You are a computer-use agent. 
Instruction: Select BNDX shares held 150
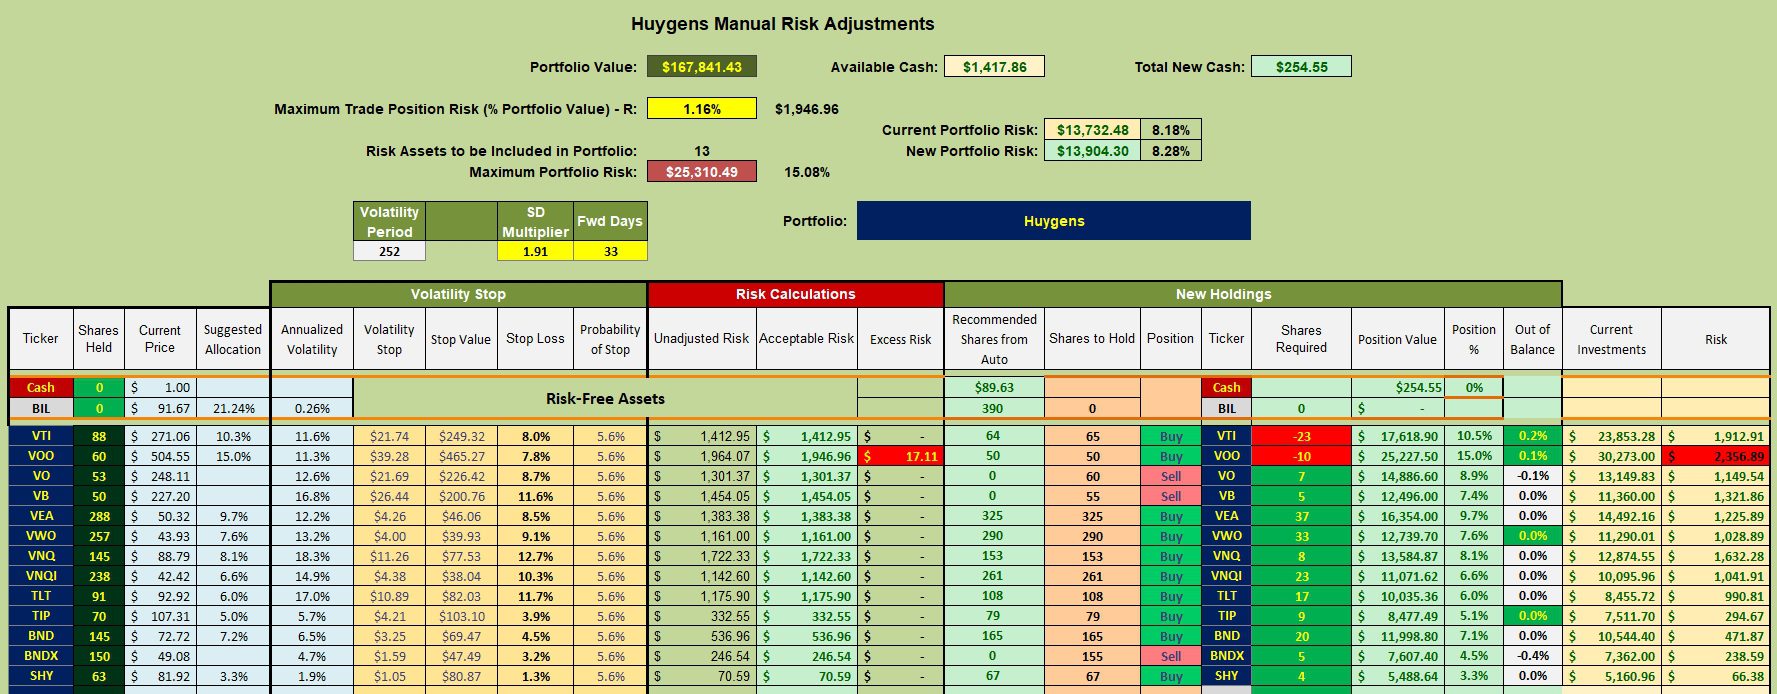click(x=99, y=656)
